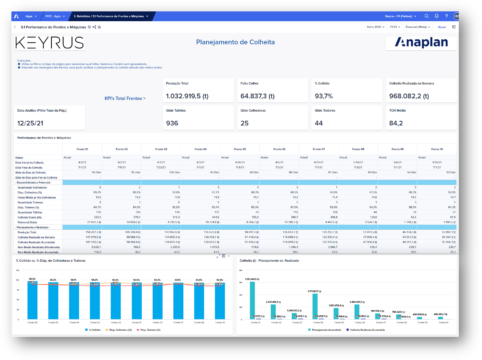Open the comments panel icon
Image resolution: width=482 pixels, height=360 pixels.
pos(454,27)
